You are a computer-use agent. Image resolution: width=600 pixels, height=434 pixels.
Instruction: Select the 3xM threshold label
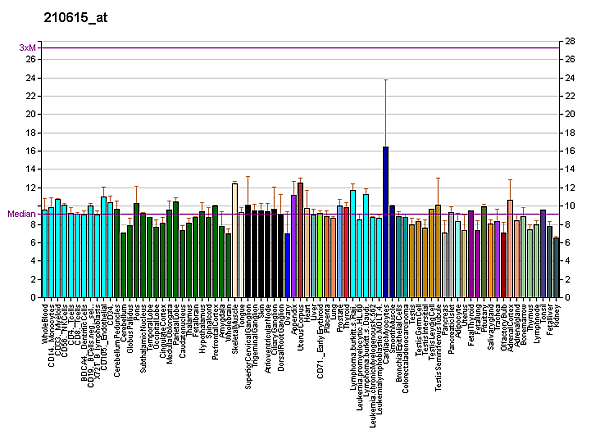click(x=28, y=47)
